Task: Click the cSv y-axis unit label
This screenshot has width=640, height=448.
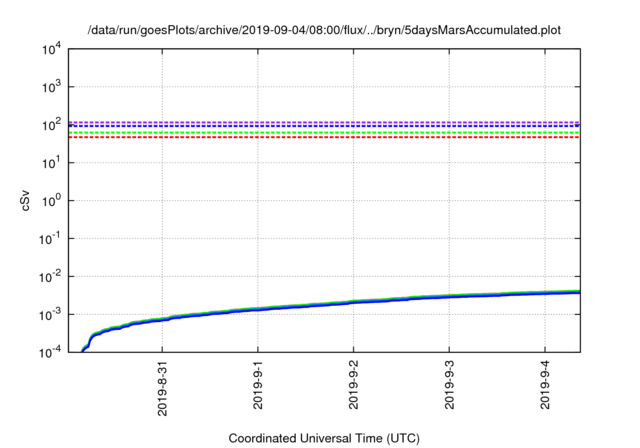Action: tap(25, 200)
